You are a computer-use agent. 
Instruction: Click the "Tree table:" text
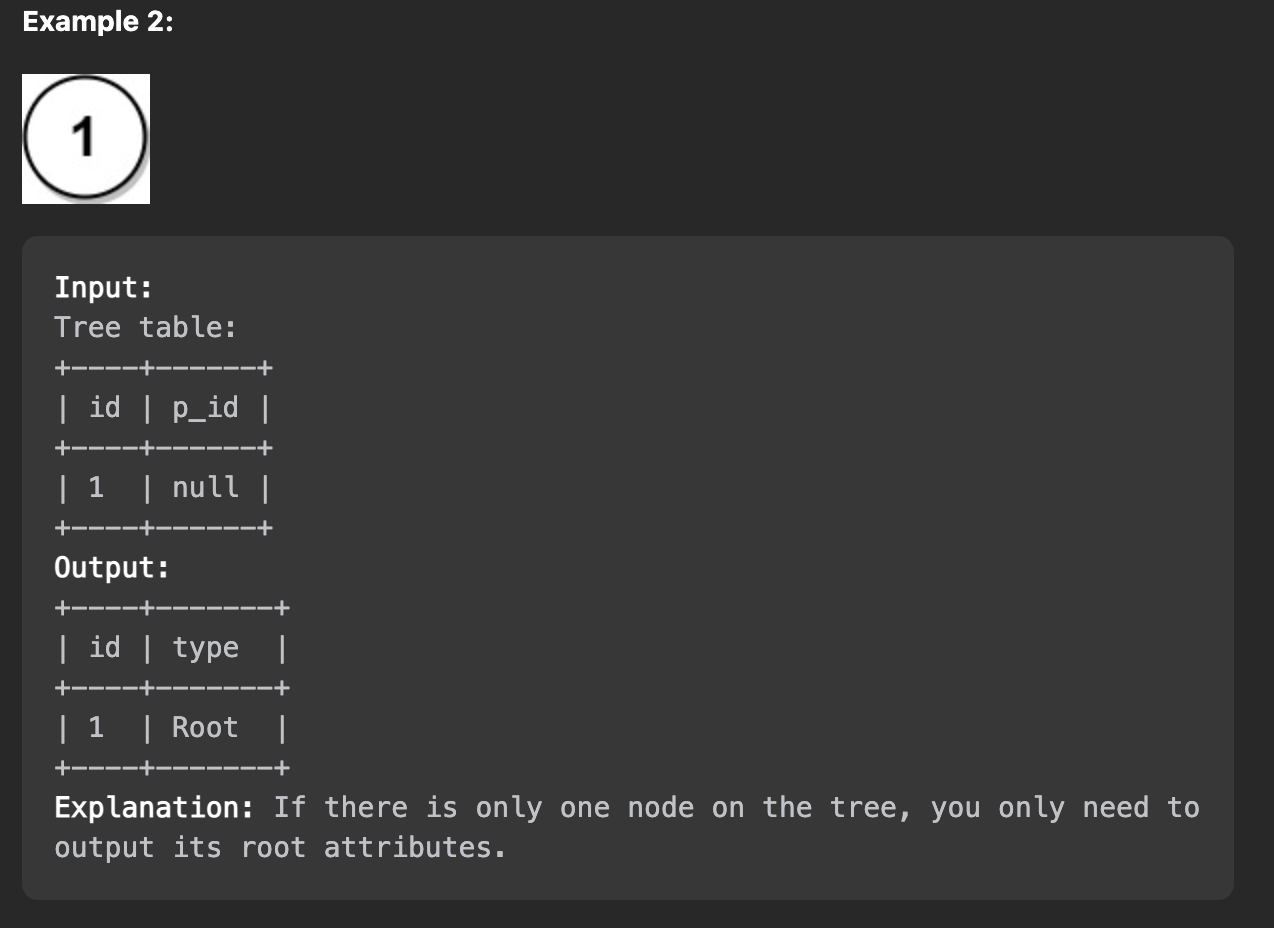pos(146,328)
